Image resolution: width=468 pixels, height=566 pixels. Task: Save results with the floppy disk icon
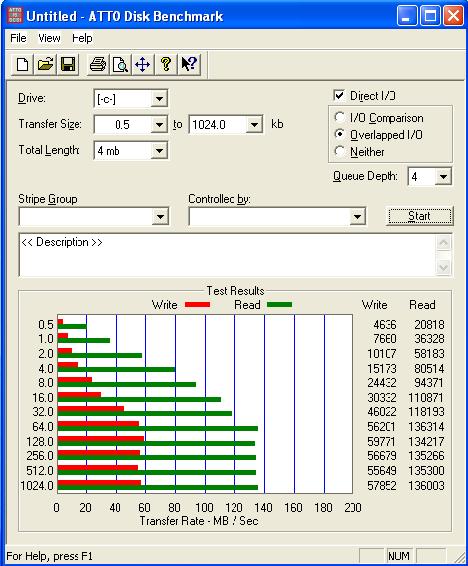(x=68, y=64)
